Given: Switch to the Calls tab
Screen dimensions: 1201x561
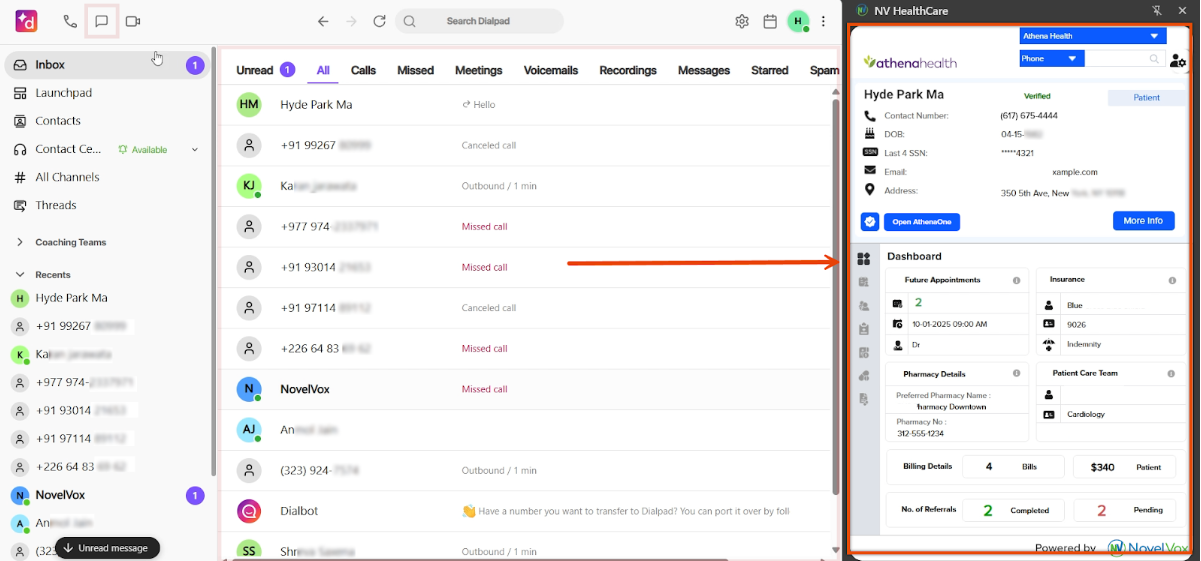Looking at the screenshot, I should tap(363, 70).
